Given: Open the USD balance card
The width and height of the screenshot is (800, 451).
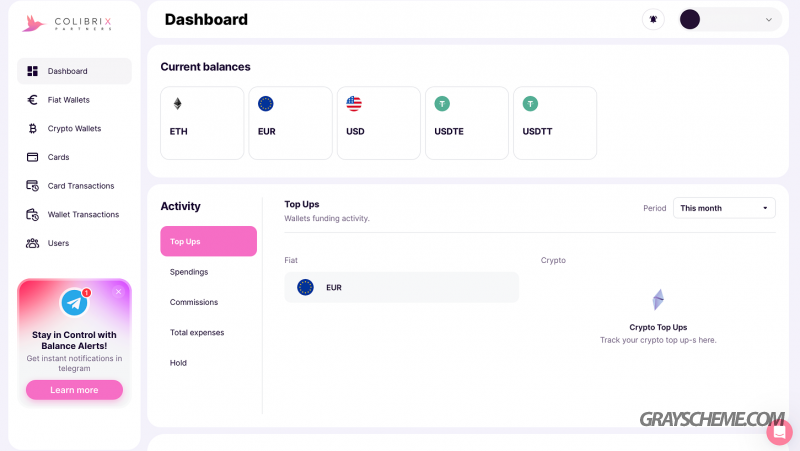Looking at the screenshot, I should point(379,123).
